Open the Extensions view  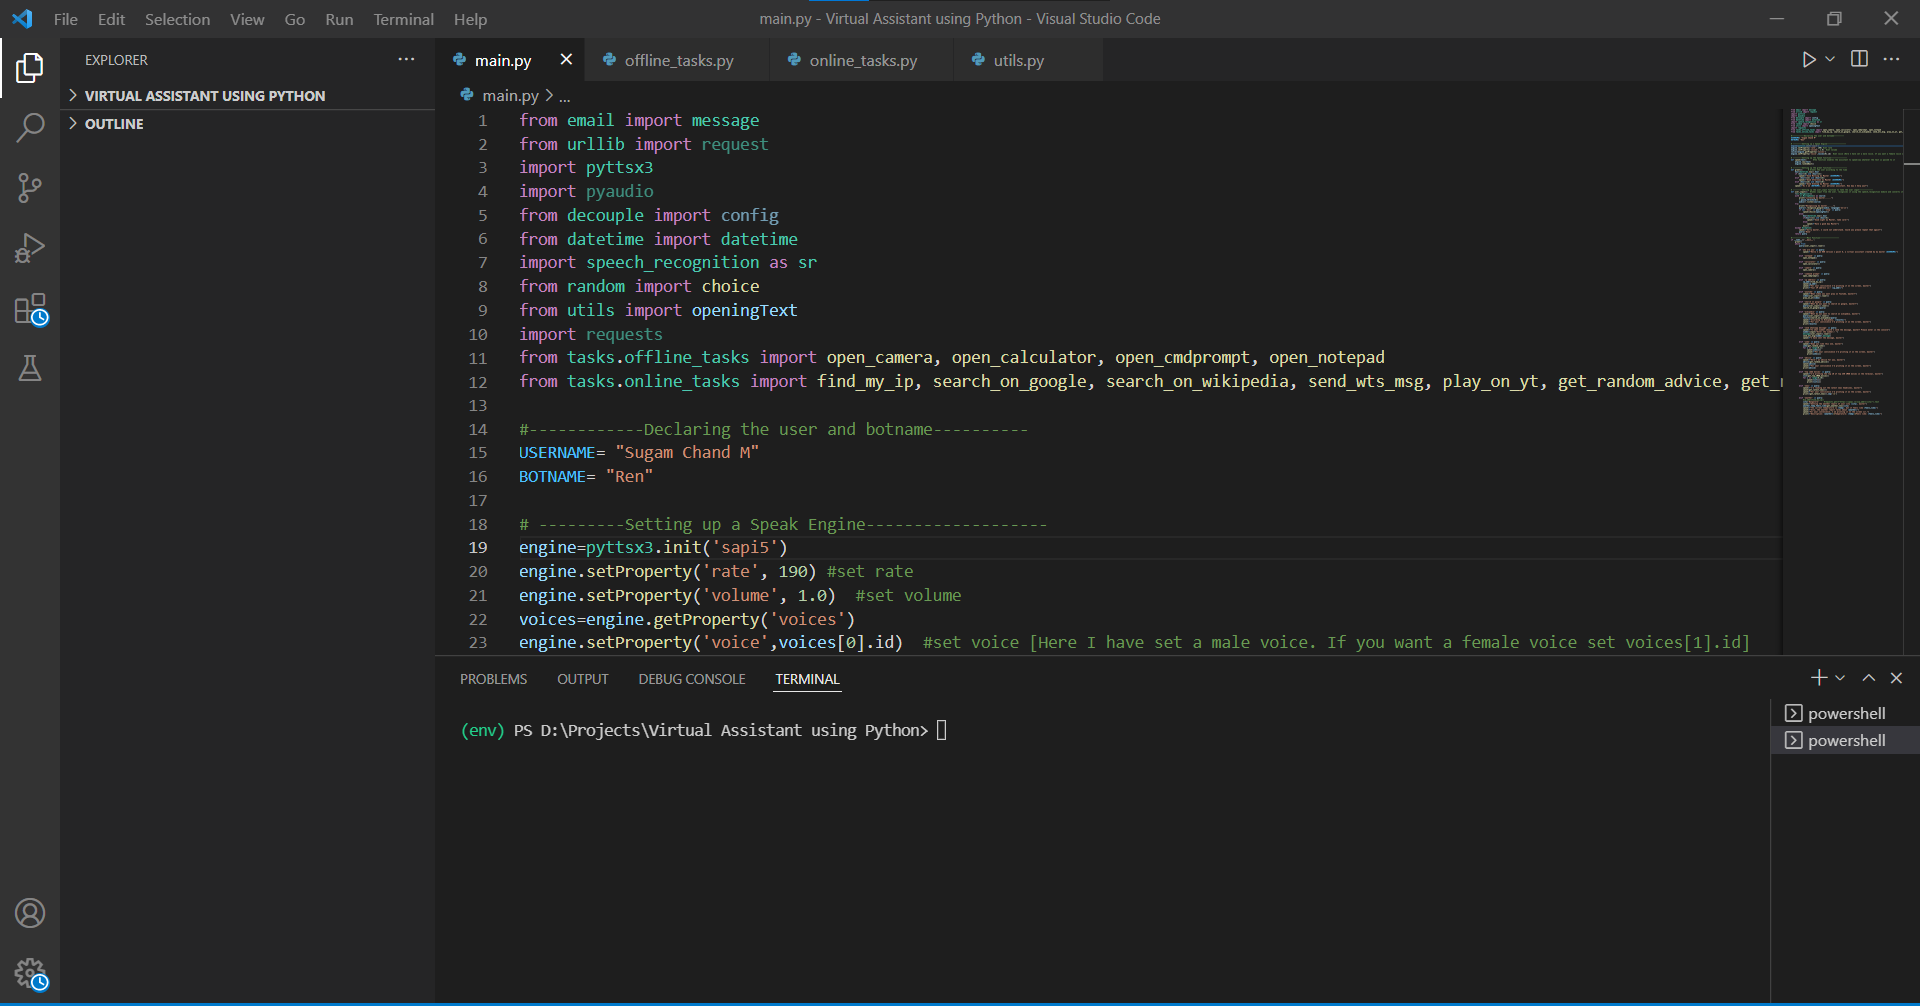pos(30,309)
